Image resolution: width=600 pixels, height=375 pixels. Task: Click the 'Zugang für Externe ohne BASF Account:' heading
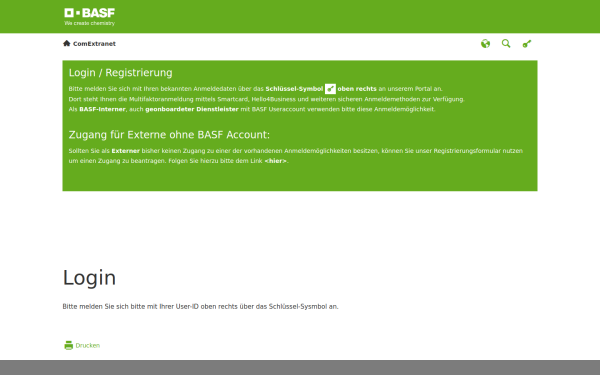pos(169,135)
